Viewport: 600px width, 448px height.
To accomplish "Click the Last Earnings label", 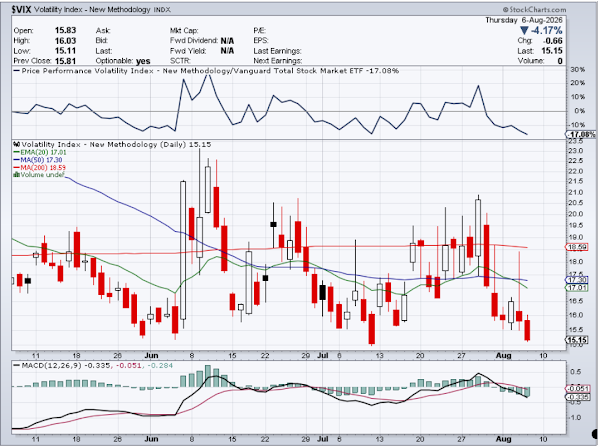I will point(277,51).
